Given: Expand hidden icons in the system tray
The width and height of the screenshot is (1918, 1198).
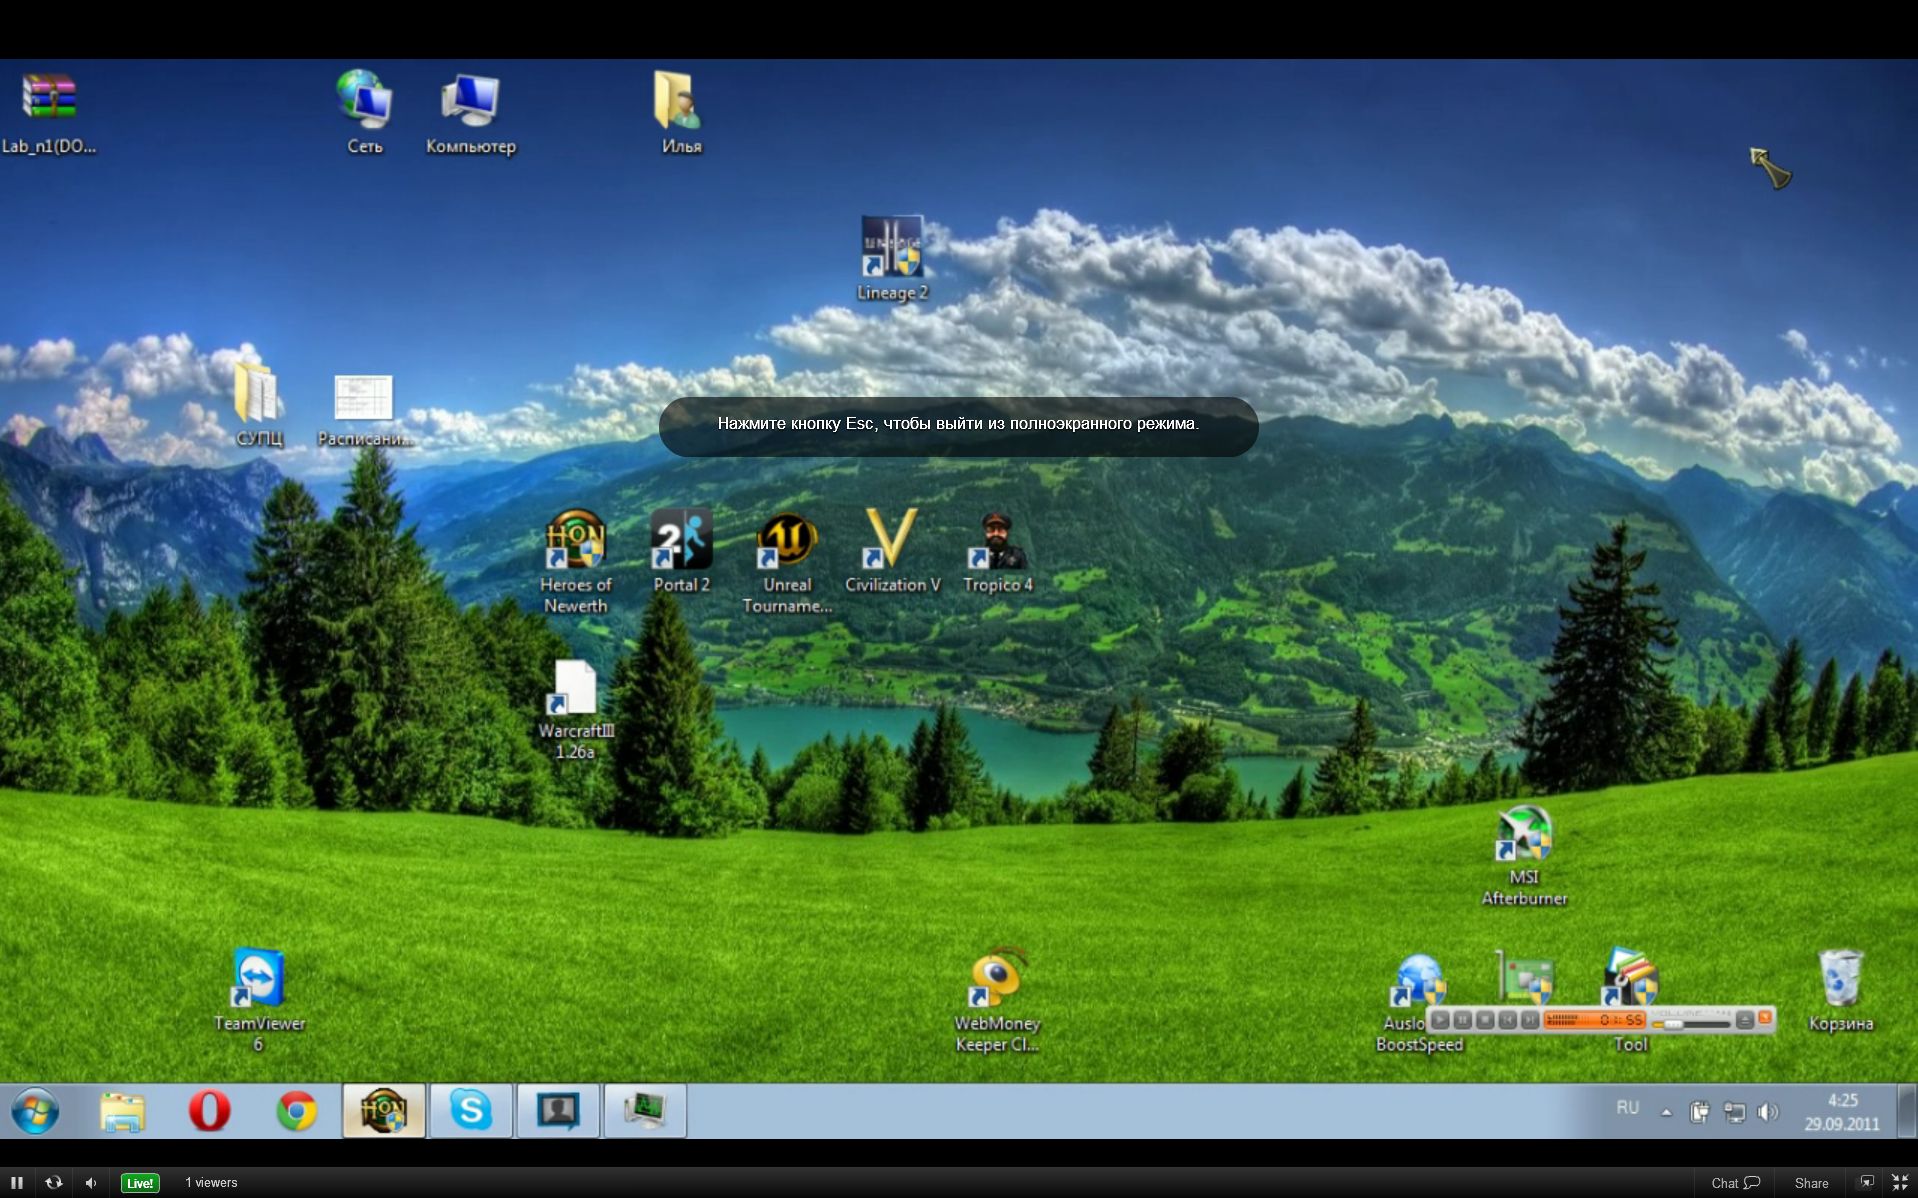Looking at the screenshot, I should [1665, 1110].
